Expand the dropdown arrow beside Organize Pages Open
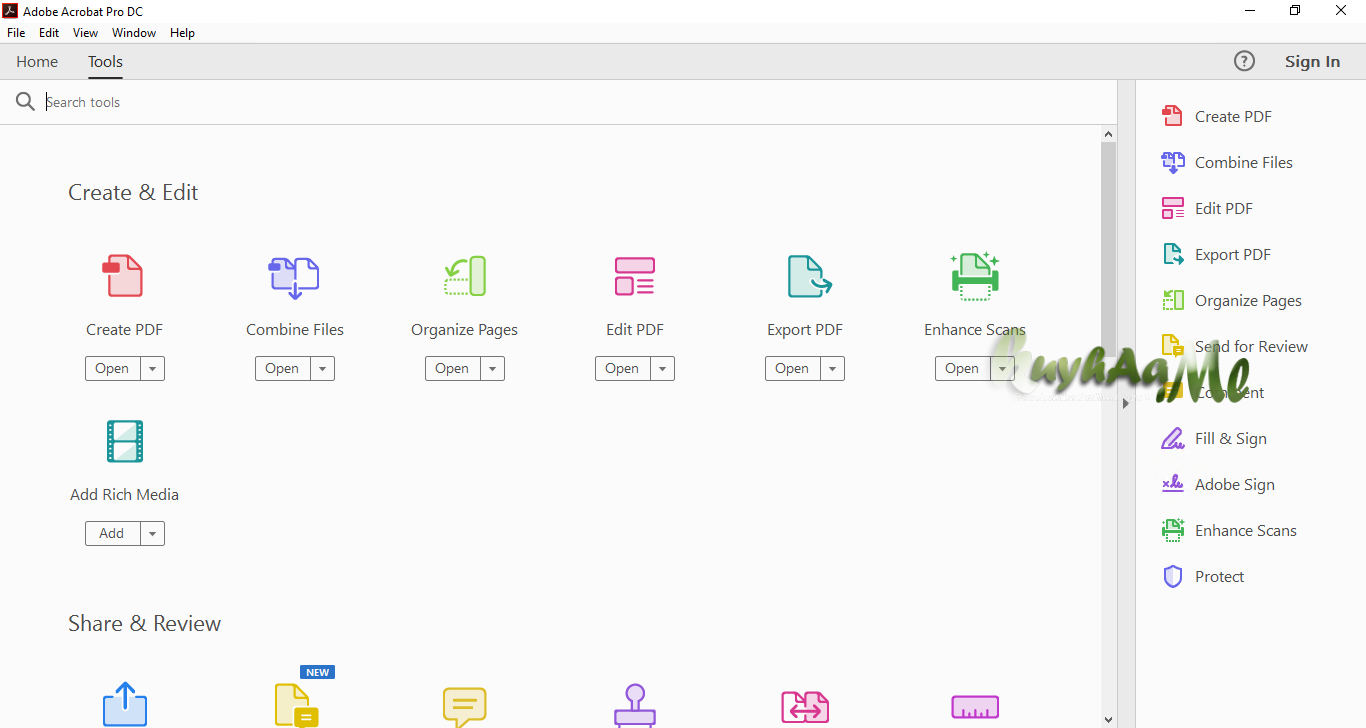The height and width of the screenshot is (728, 1366). coord(492,368)
